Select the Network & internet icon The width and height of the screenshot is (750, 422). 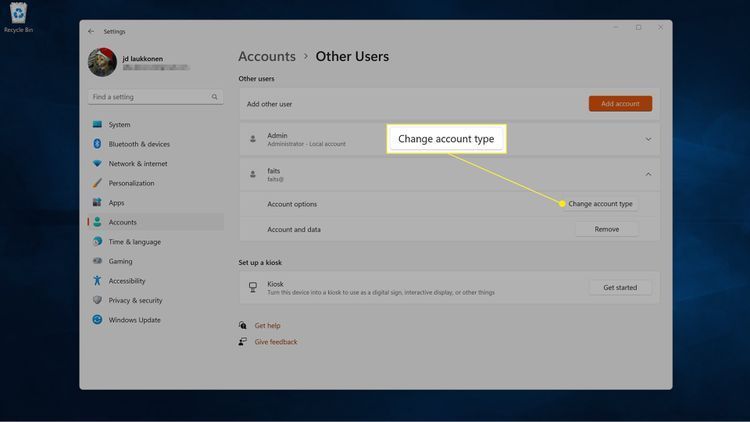tap(97, 164)
